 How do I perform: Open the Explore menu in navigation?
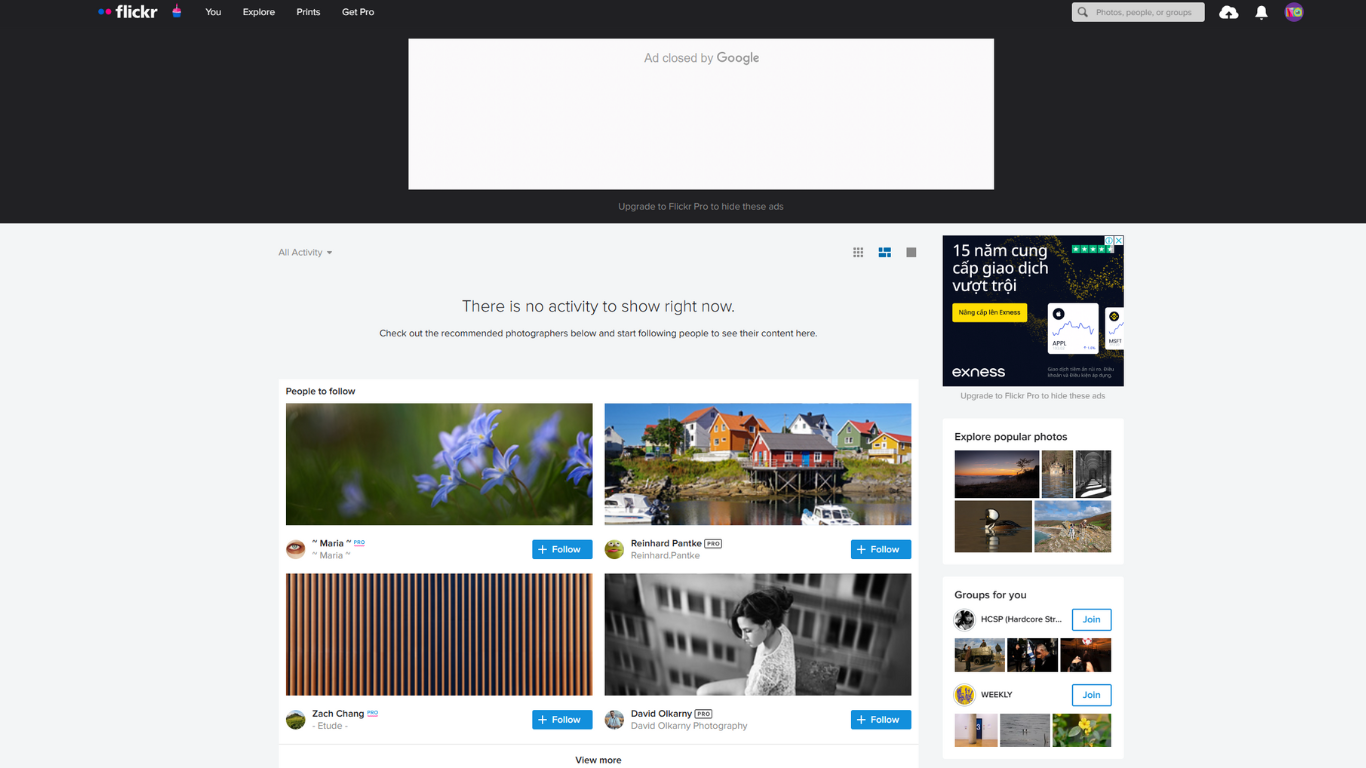pos(258,12)
